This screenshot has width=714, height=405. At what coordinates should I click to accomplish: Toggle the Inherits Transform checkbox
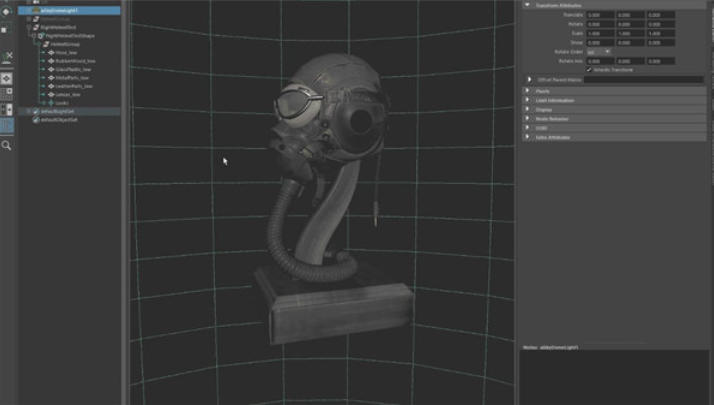point(589,69)
